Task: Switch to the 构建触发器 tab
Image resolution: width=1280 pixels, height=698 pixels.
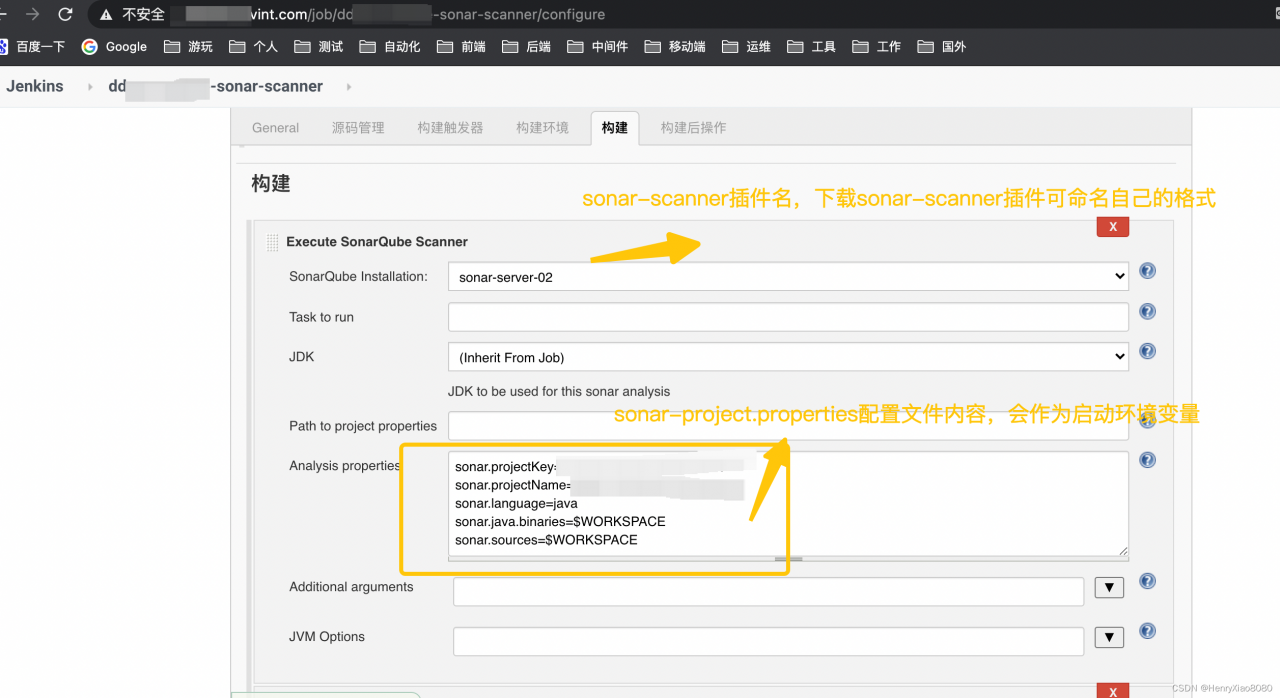Action: 450,128
